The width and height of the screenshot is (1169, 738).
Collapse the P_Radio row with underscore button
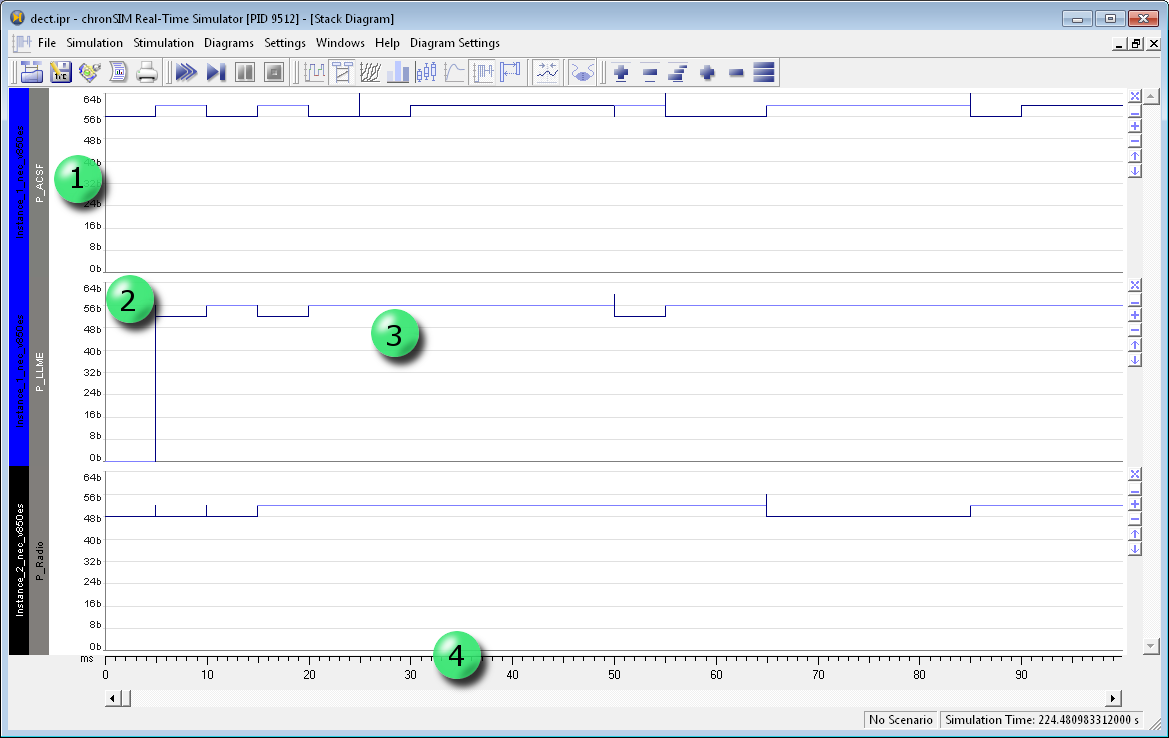click(x=1135, y=490)
